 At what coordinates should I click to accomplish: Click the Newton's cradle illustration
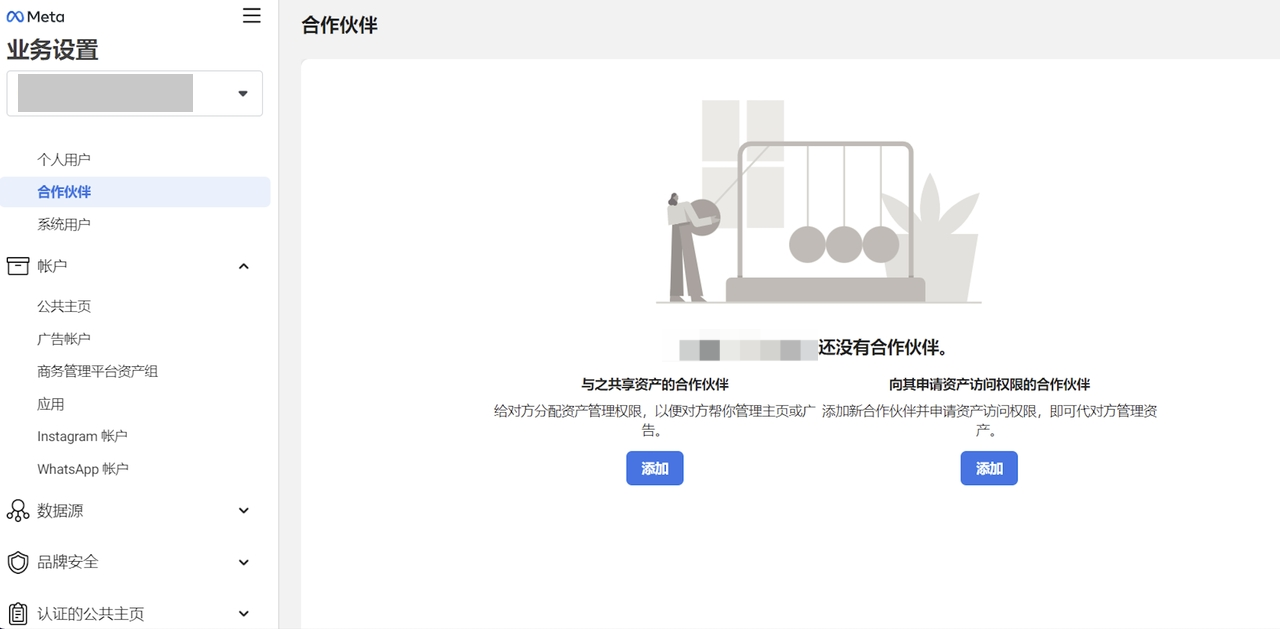(x=819, y=201)
